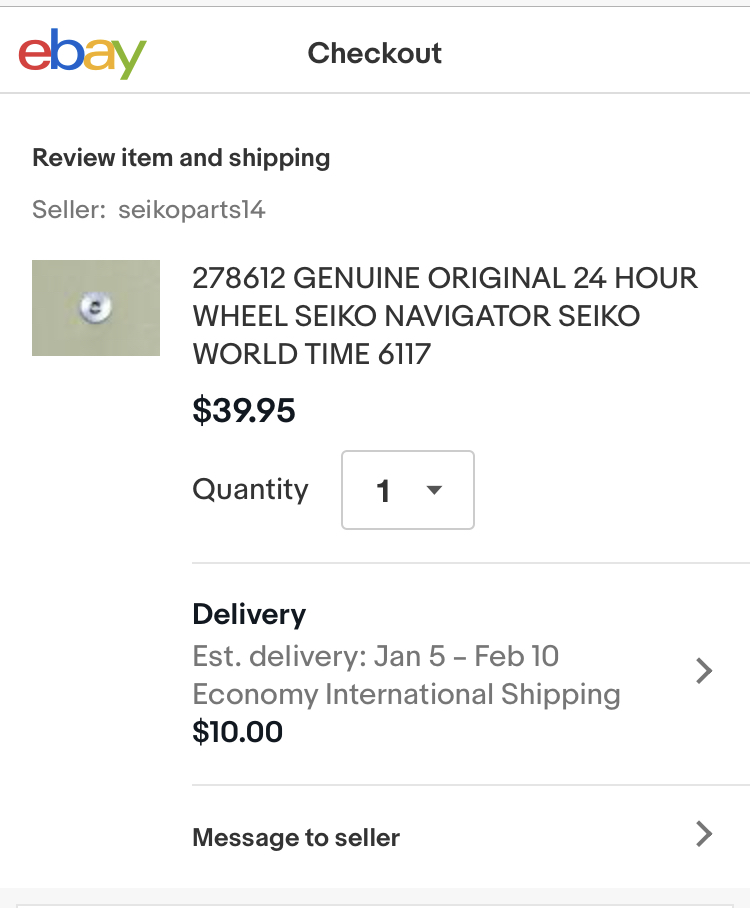The width and height of the screenshot is (750, 908).
Task: Click the Quantity dropdown arrow
Action: [434, 490]
